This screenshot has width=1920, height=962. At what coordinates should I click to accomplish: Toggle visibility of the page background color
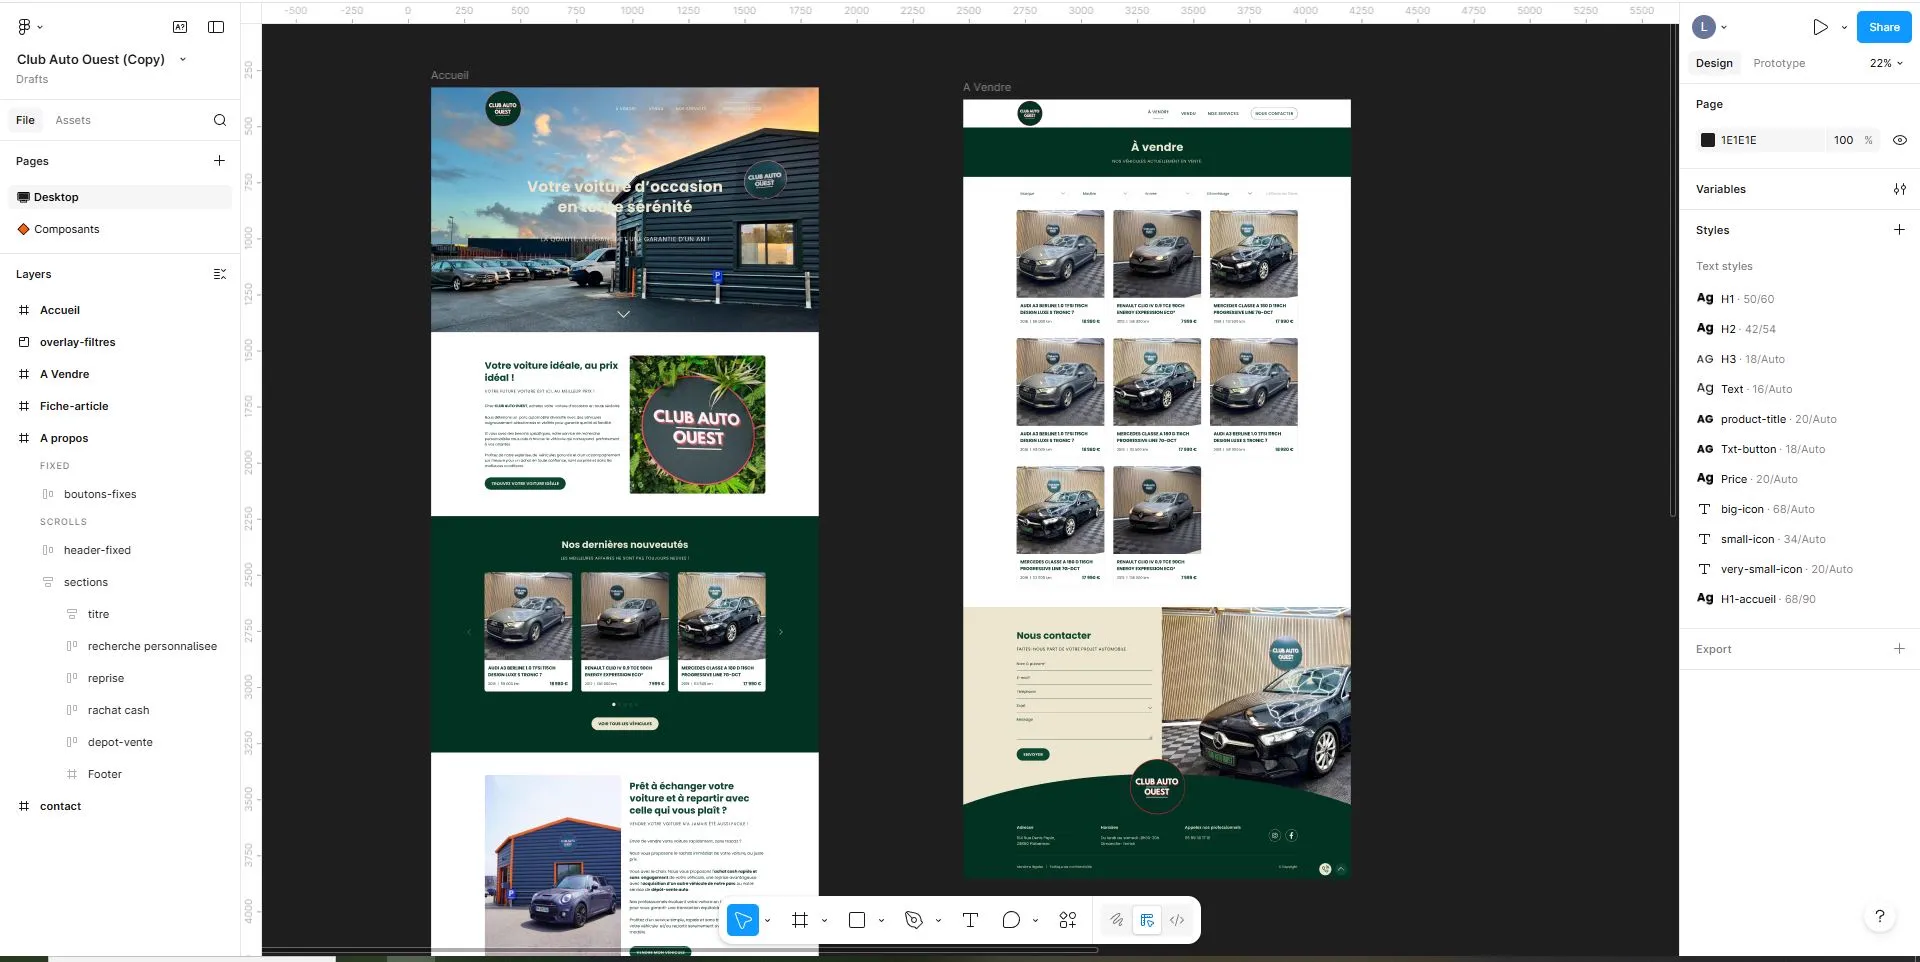click(x=1899, y=140)
